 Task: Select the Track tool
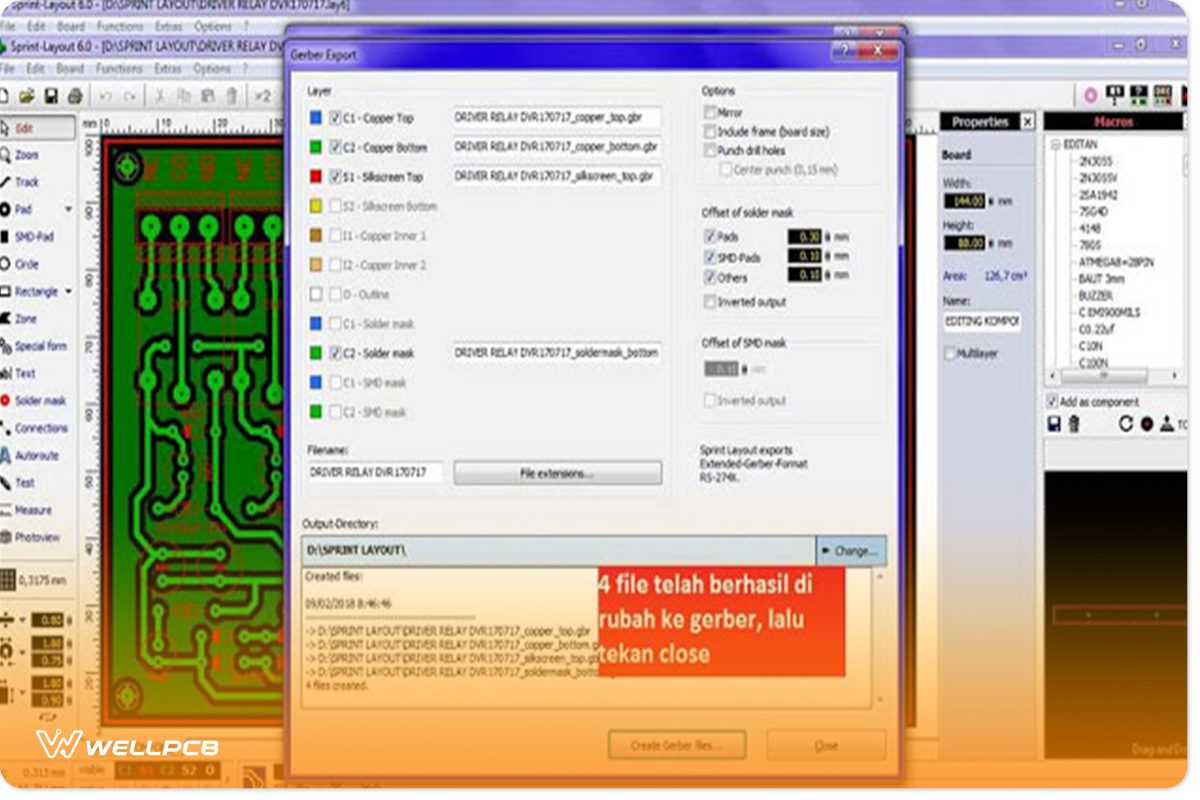point(25,182)
